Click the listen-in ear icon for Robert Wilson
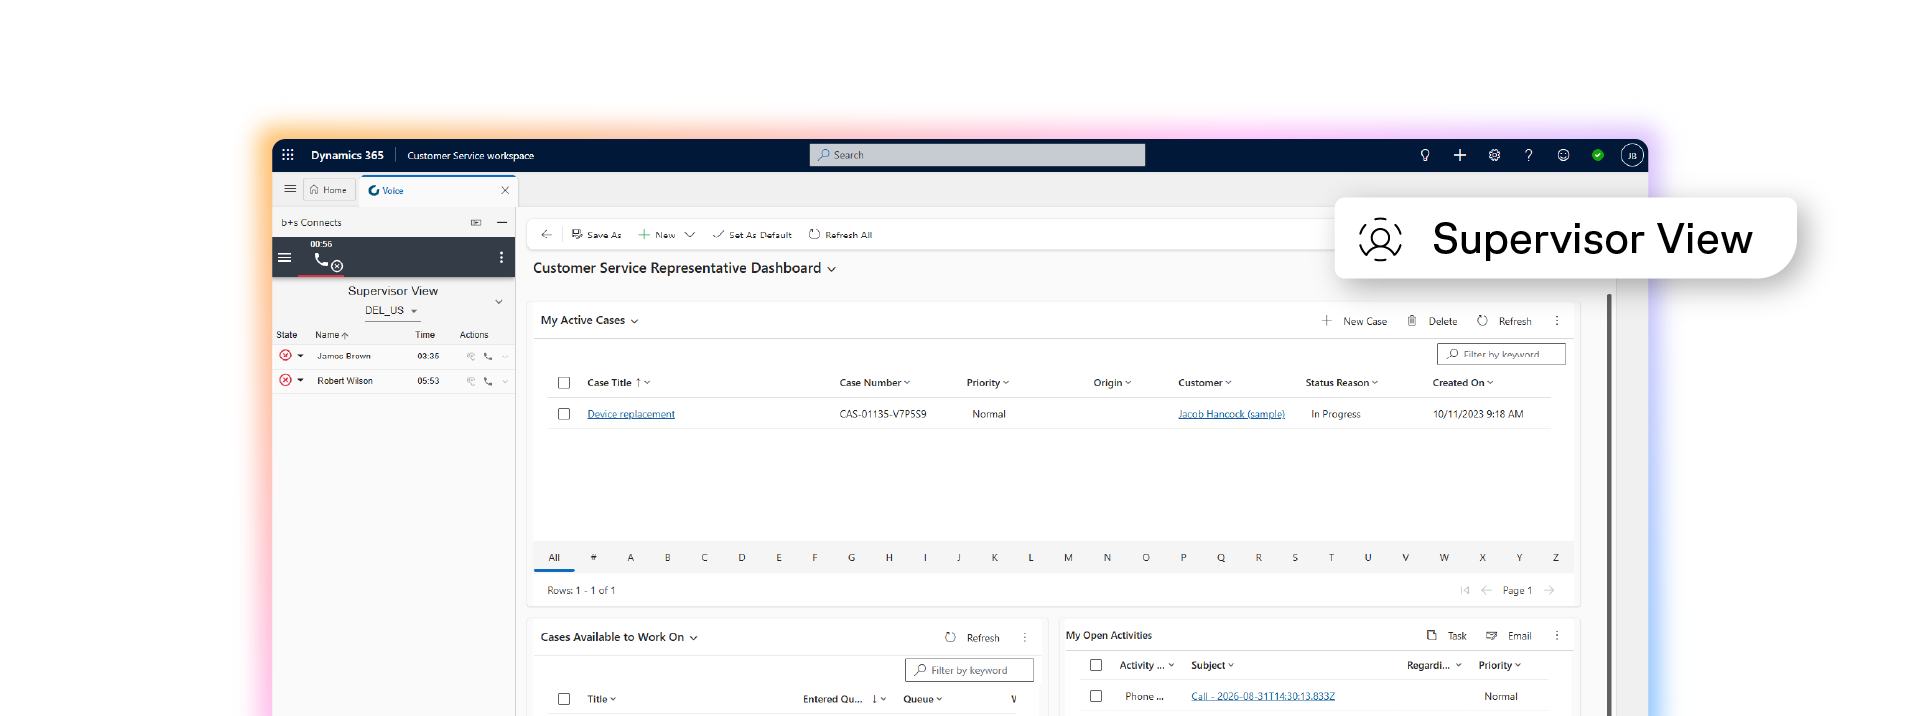1921x716 pixels. pos(471,381)
